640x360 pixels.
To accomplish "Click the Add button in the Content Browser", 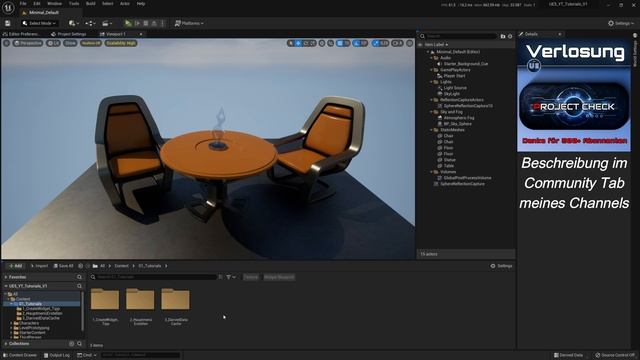I will pyautogui.click(x=15, y=266).
